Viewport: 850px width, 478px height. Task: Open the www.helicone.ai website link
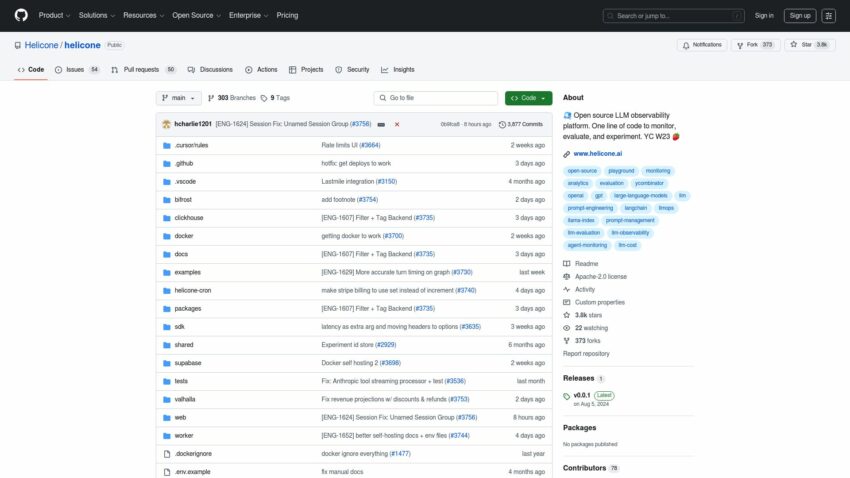coord(597,153)
